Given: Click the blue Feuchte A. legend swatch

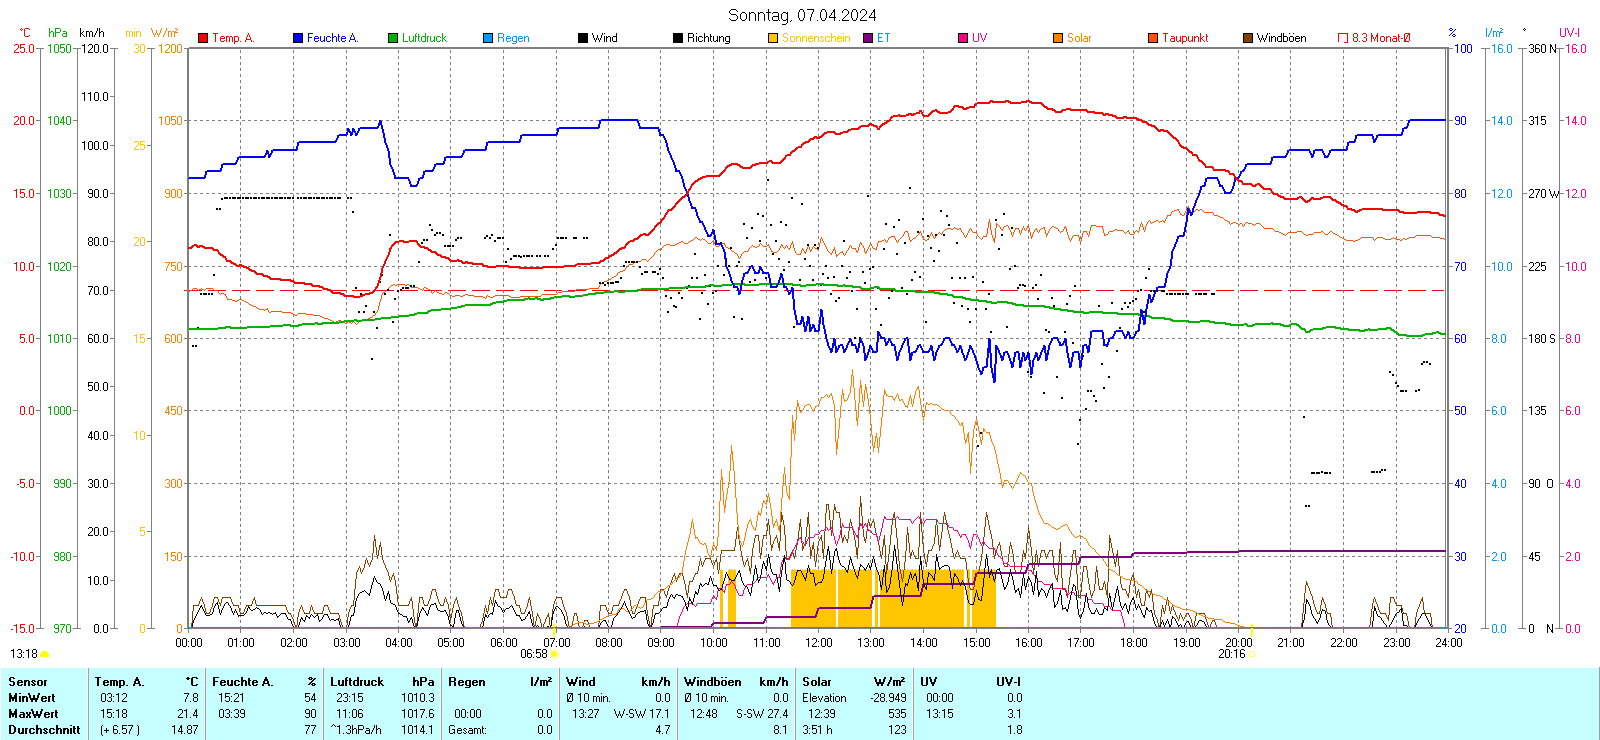Looking at the screenshot, I should coord(298,38).
